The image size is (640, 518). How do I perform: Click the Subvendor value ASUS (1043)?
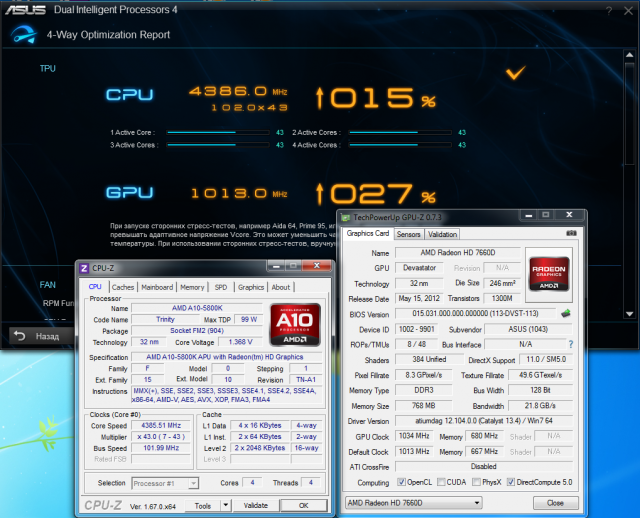528,329
